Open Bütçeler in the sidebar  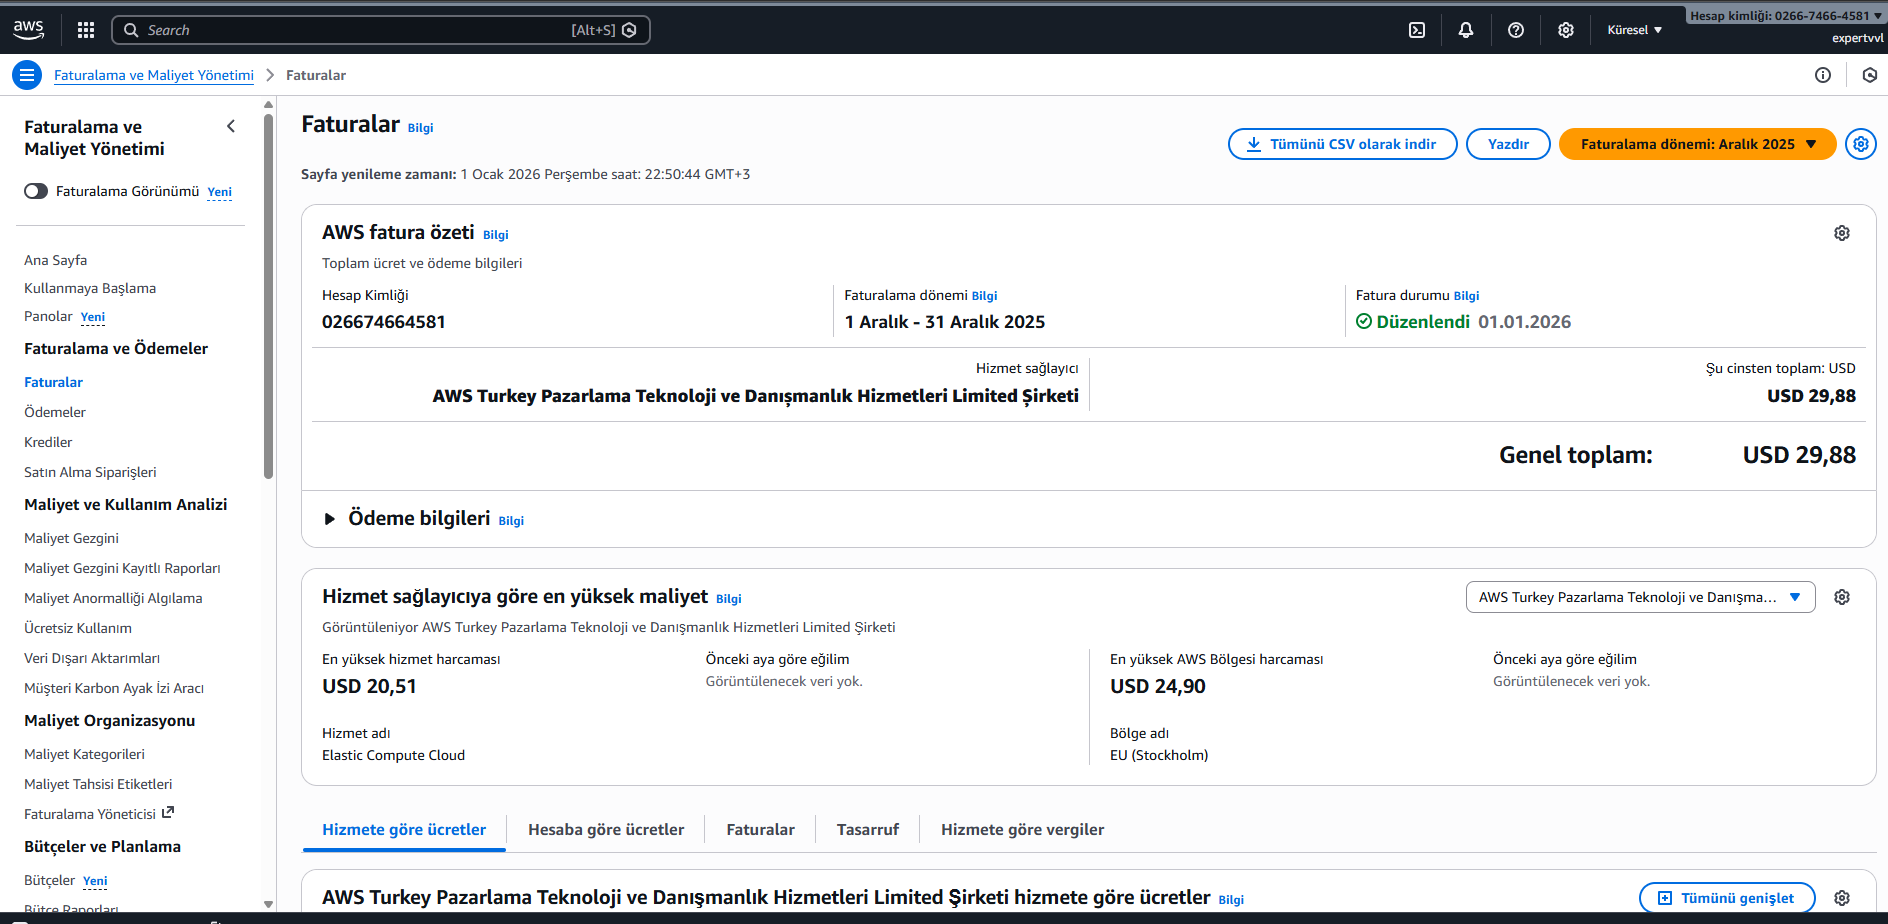(x=50, y=880)
